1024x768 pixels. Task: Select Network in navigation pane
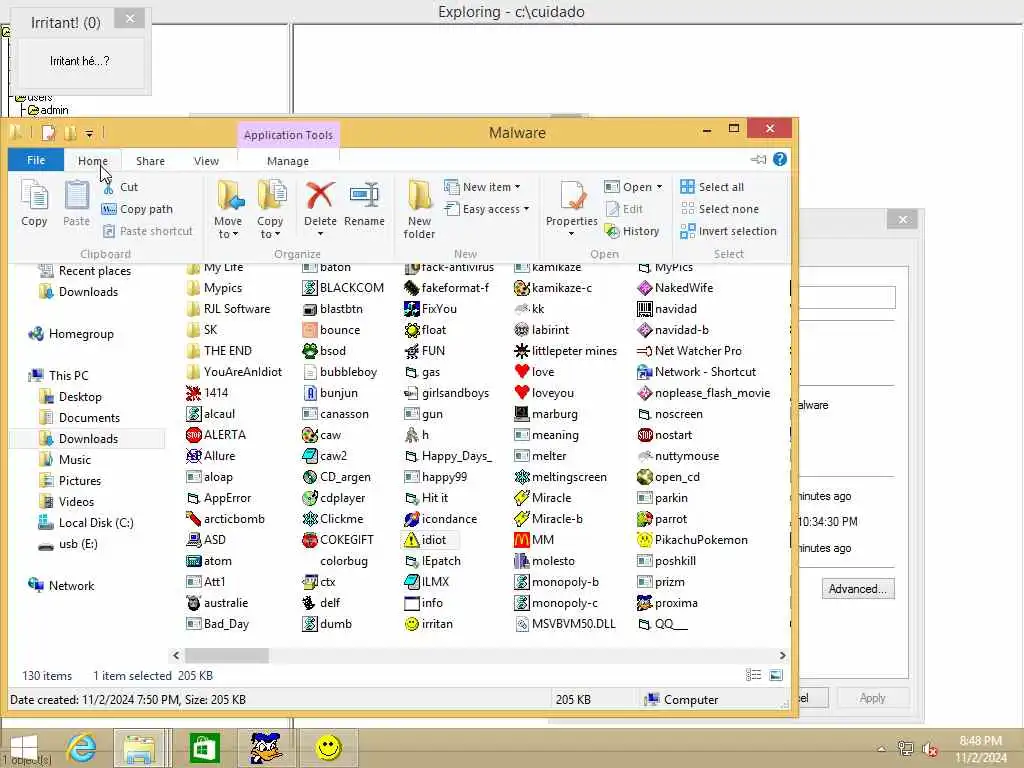click(61, 586)
